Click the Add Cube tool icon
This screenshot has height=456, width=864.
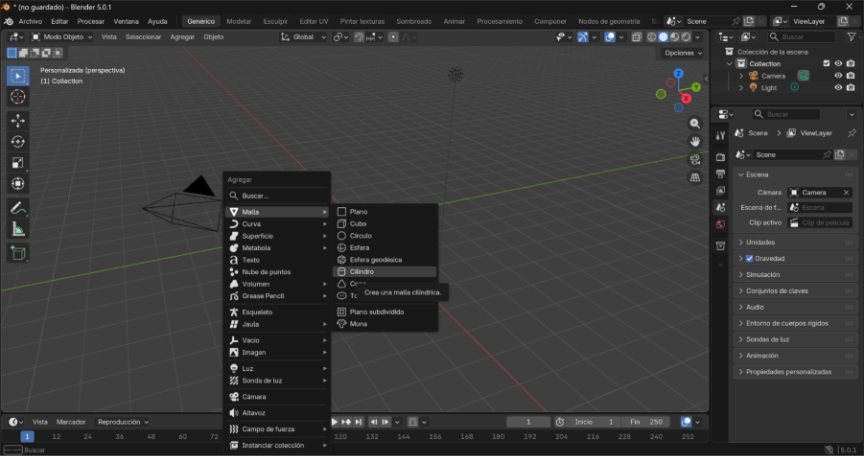(x=18, y=253)
